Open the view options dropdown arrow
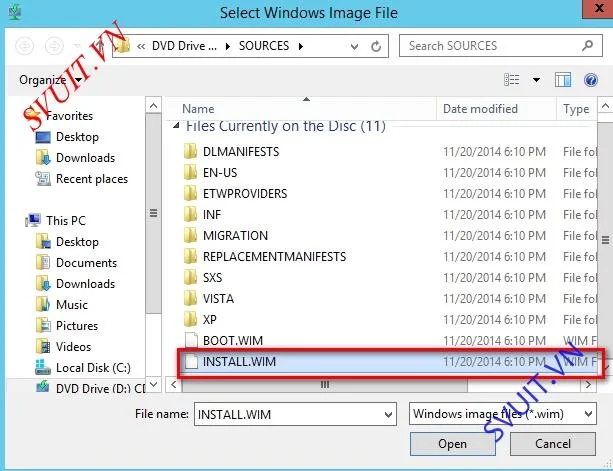The width and height of the screenshot is (613, 471). (536, 80)
